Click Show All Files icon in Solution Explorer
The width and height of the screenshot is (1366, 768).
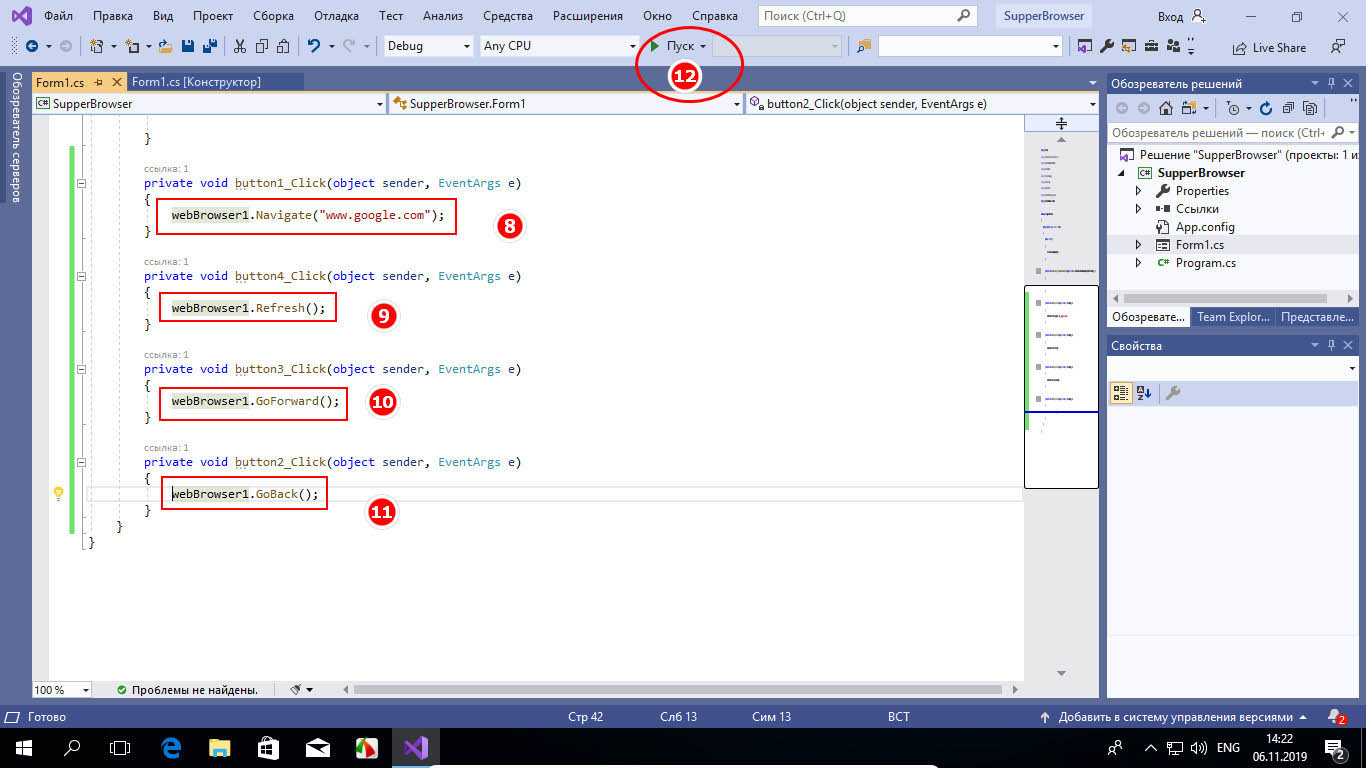[x=1309, y=108]
